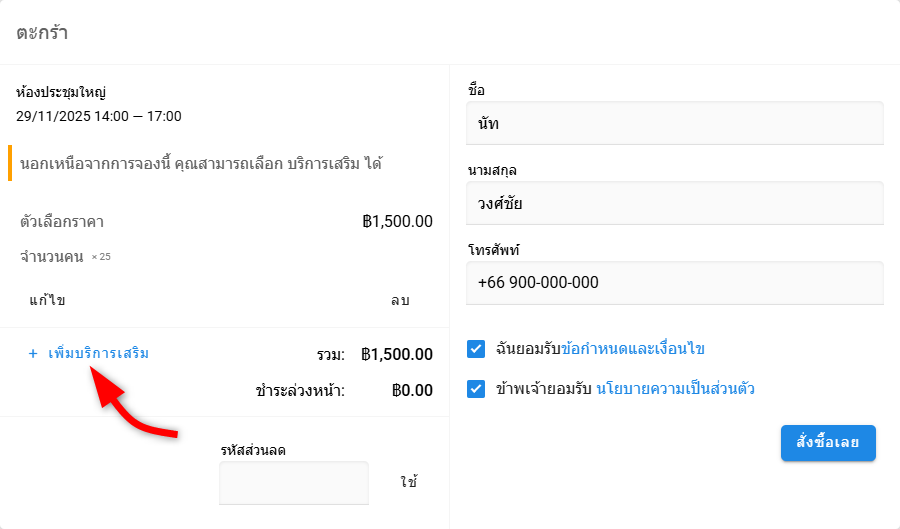The height and width of the screenshot is (529, 900).
Task: Click the ตะกร้า cart heading
Action: click(x=42, y=32)
